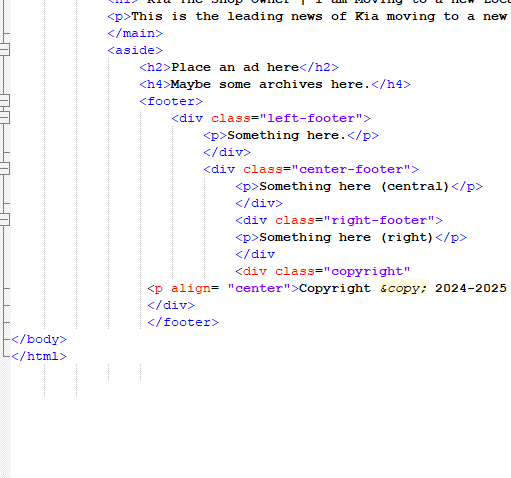Collapse the right-footer div fold marker
The width and height of the screenshot is (511, 478).
click(4, 220)
